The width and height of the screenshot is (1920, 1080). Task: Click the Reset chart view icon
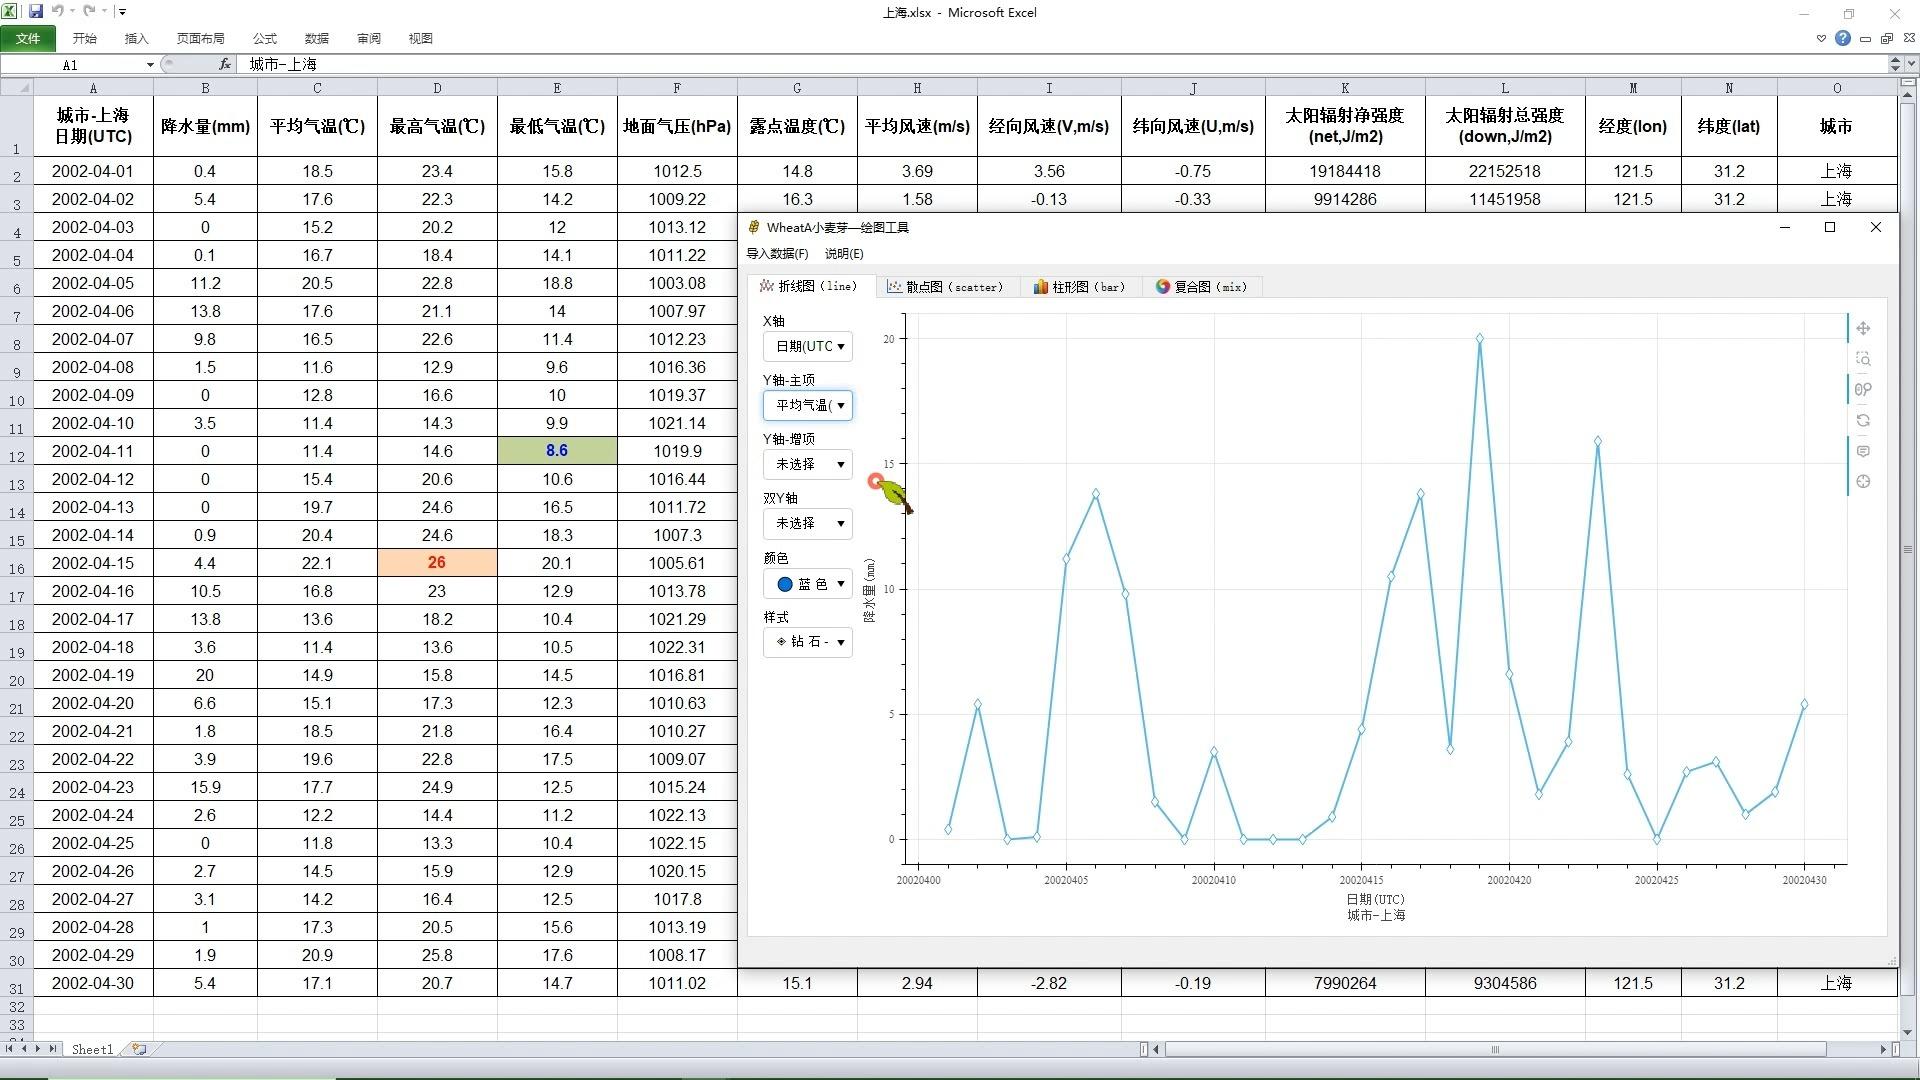click(1863, 421)
